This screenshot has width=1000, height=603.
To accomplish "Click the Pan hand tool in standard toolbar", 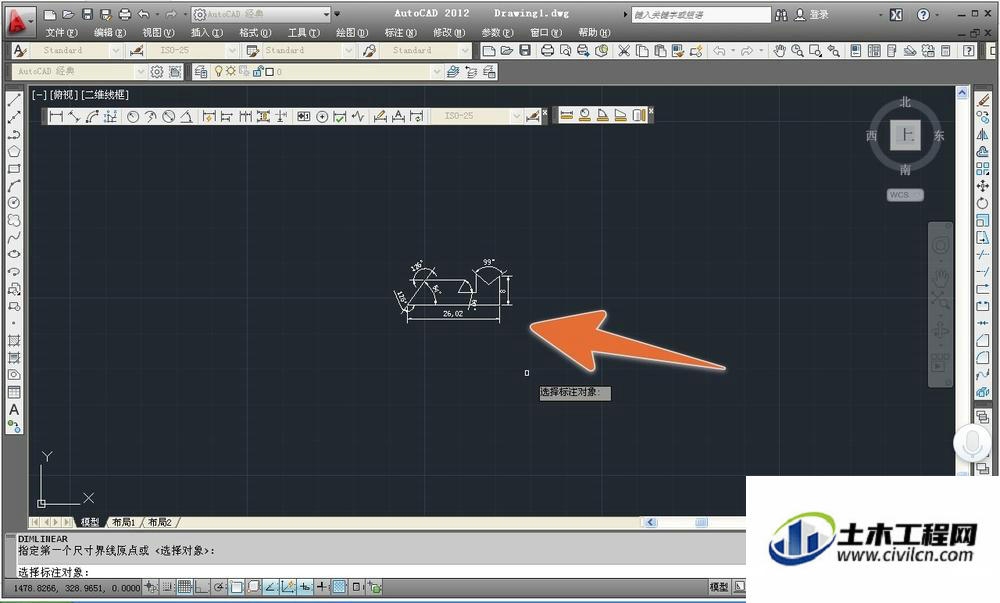I will [x=779, y=50].
